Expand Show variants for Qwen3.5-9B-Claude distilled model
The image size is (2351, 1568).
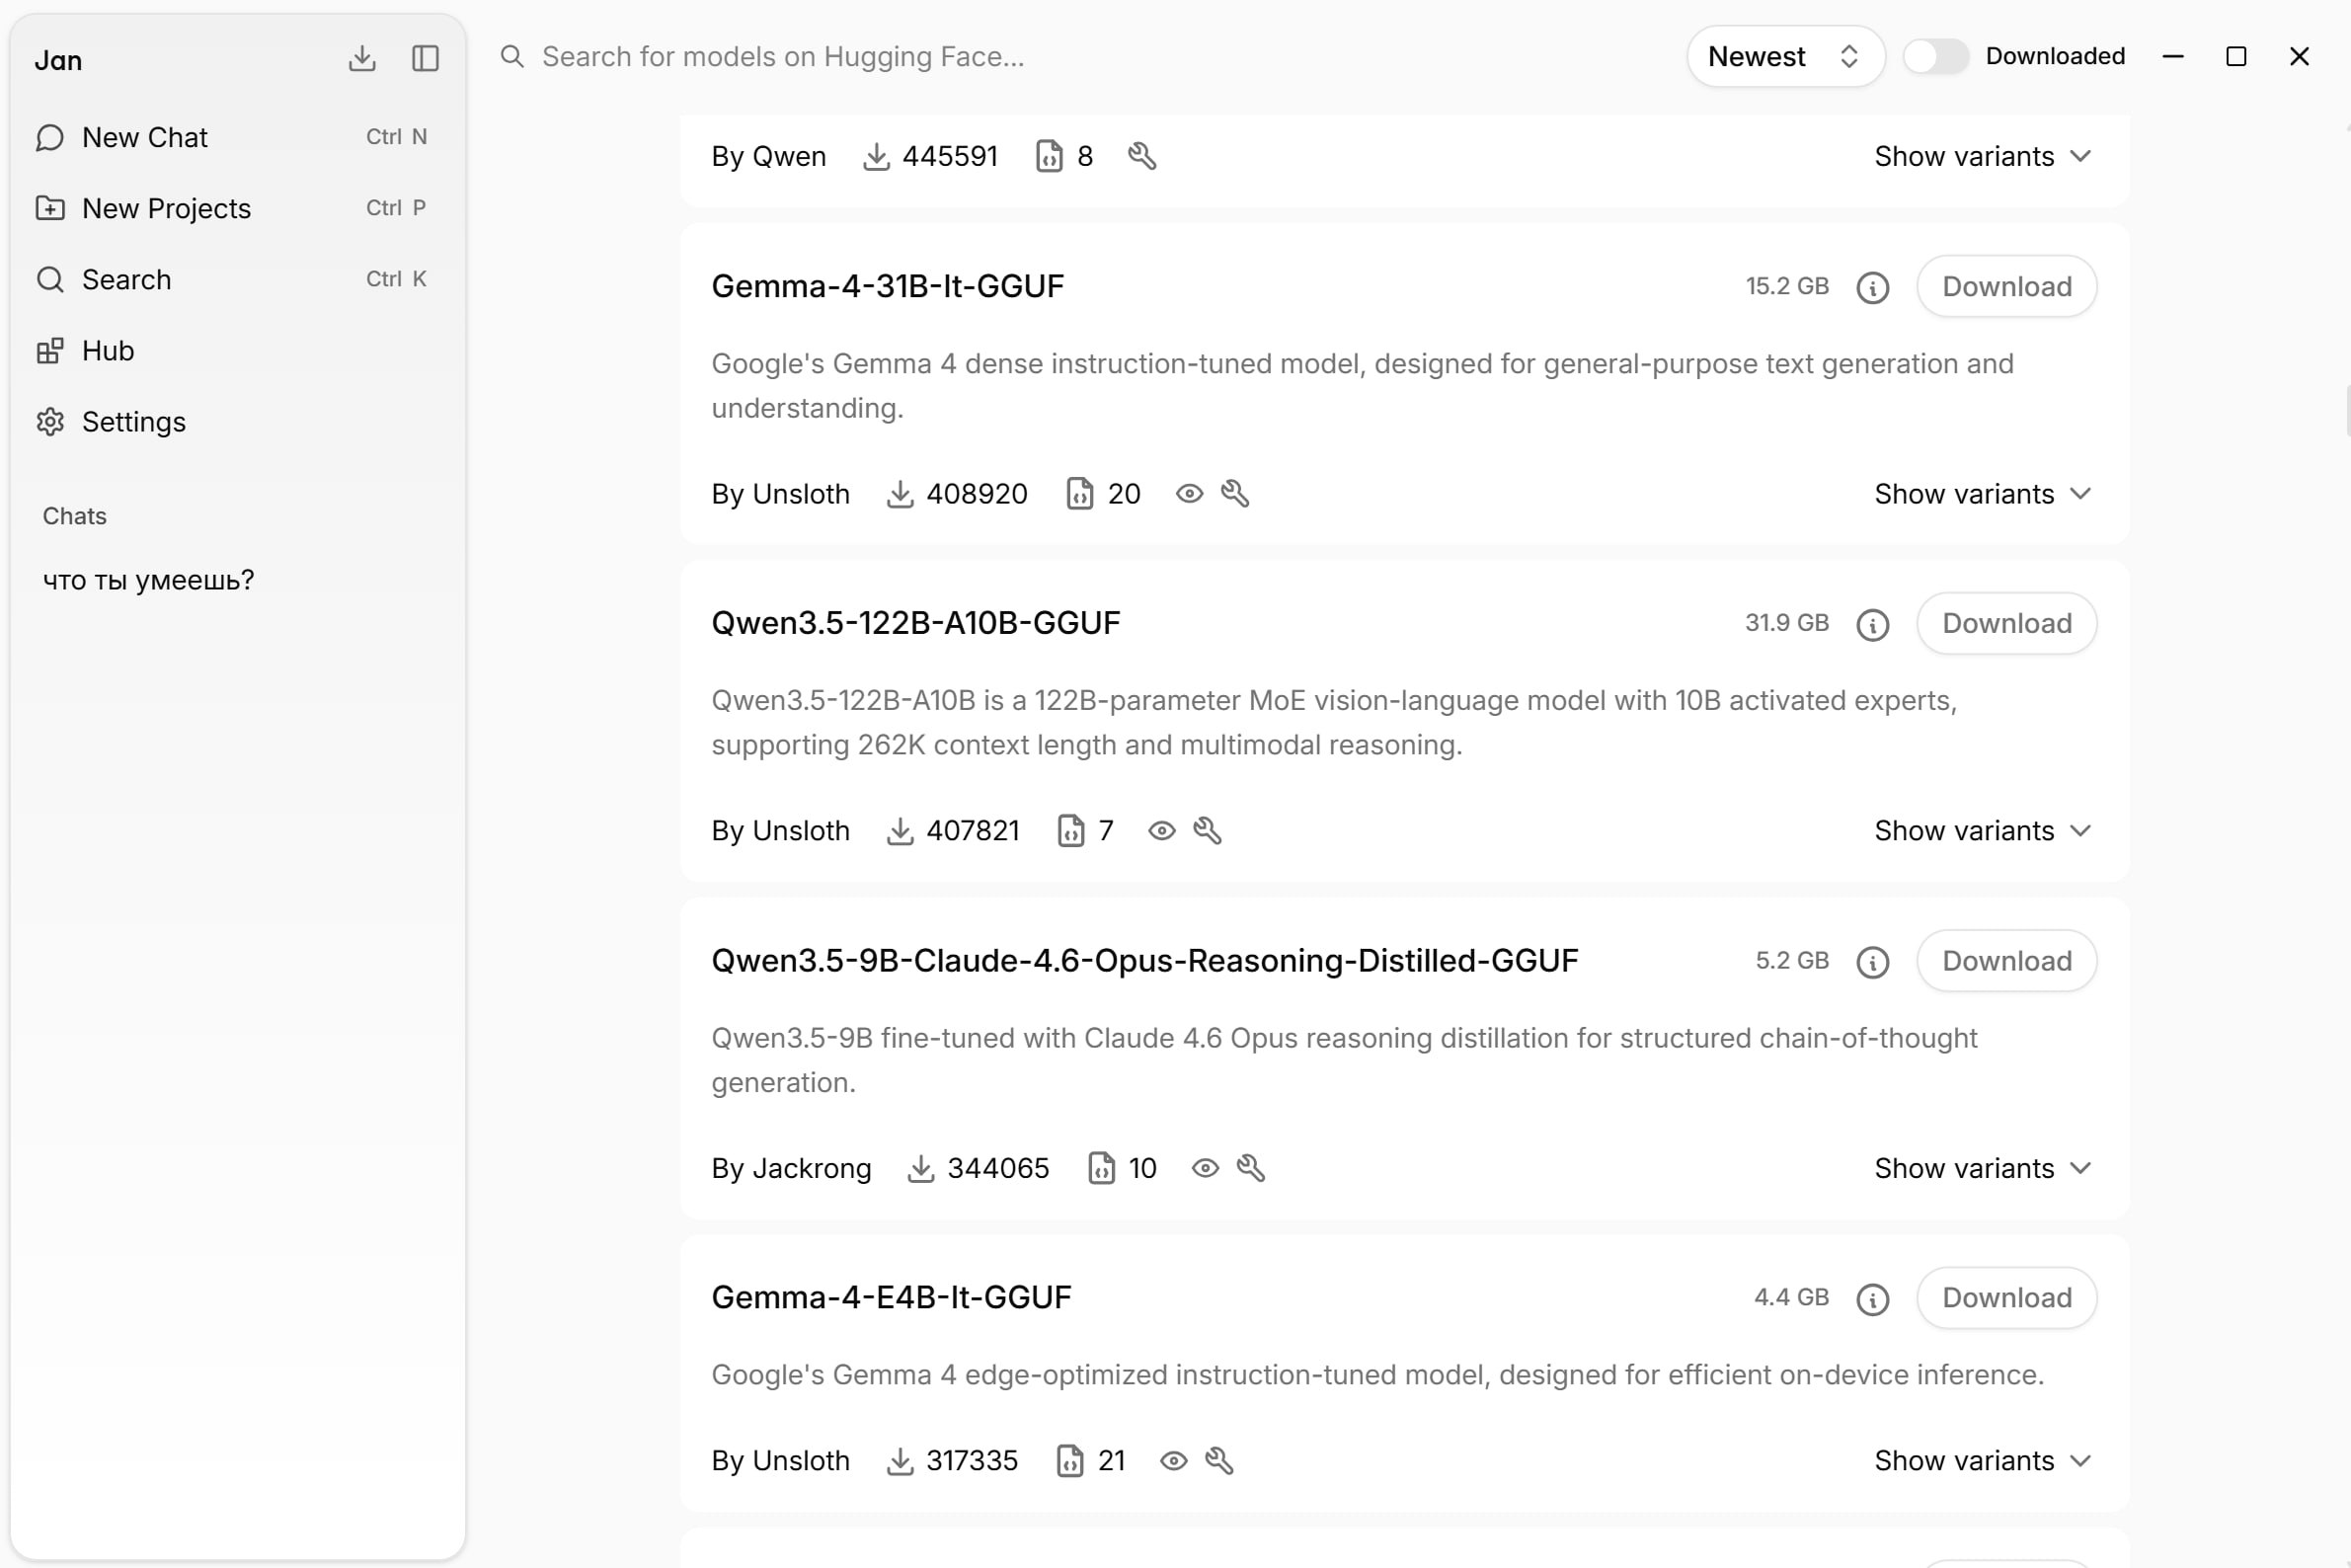[x=1982, y=1168]
